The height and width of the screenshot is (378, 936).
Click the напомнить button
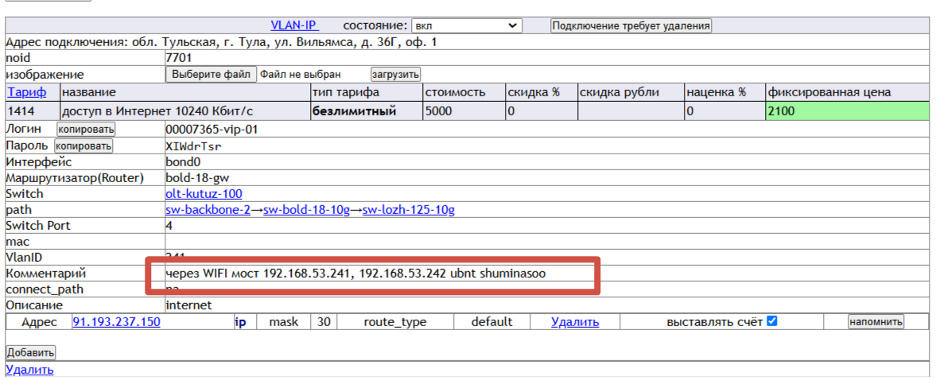click(x=876, y=322)
